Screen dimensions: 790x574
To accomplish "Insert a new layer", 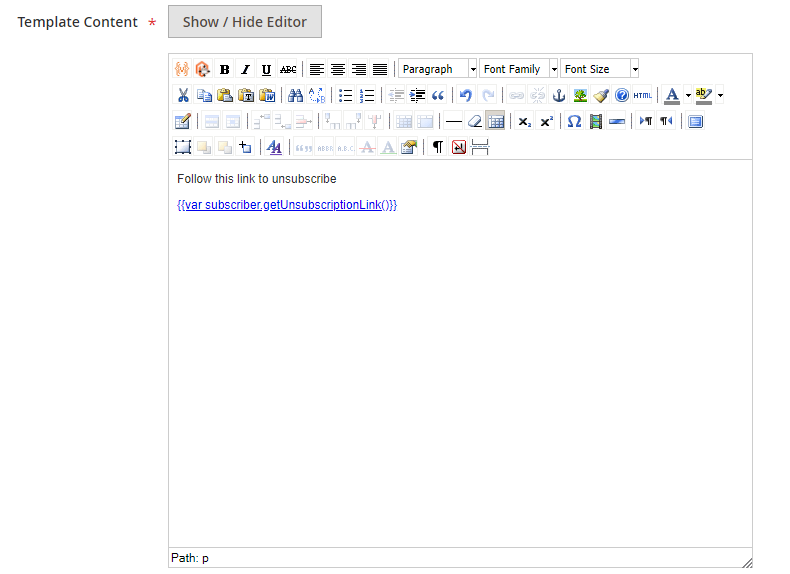I will click(x=182, y=147).
